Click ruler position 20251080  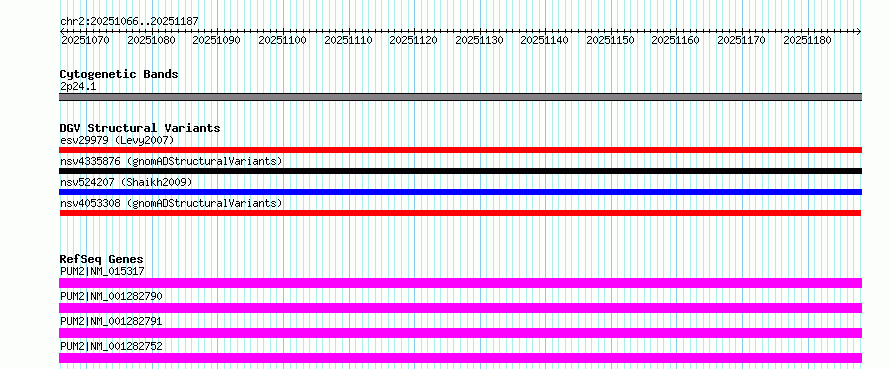pos(152,40)
